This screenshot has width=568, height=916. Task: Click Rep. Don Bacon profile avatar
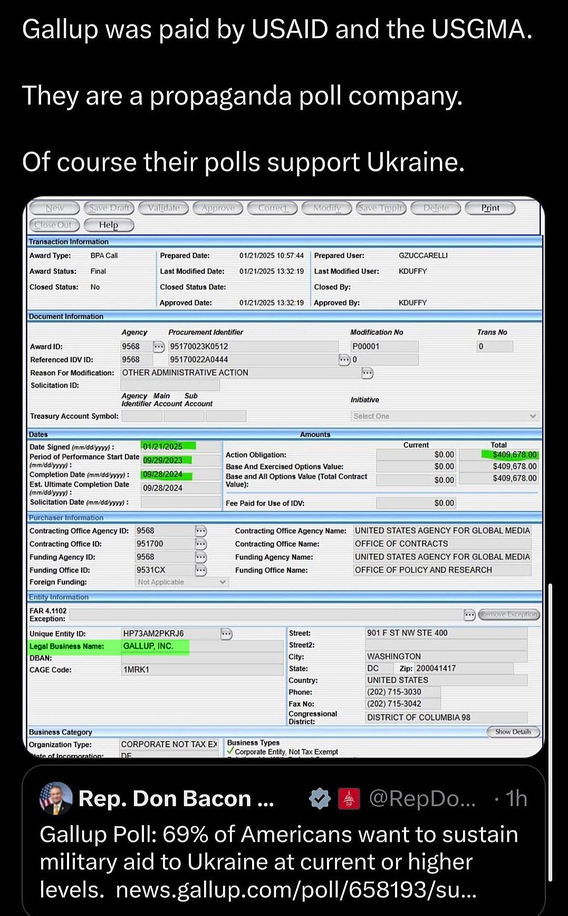[56, 799]
